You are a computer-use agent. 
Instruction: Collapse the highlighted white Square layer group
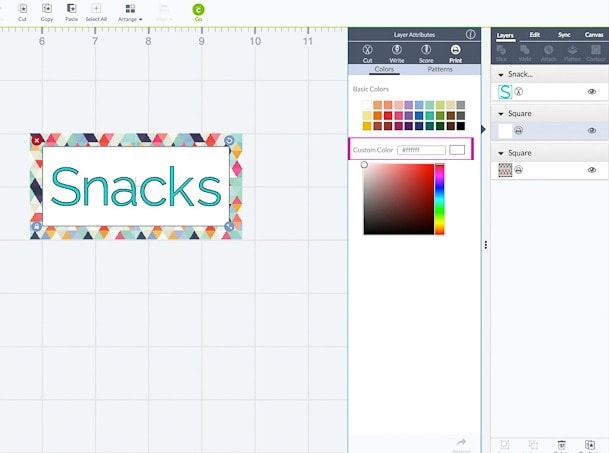point(501,114)
